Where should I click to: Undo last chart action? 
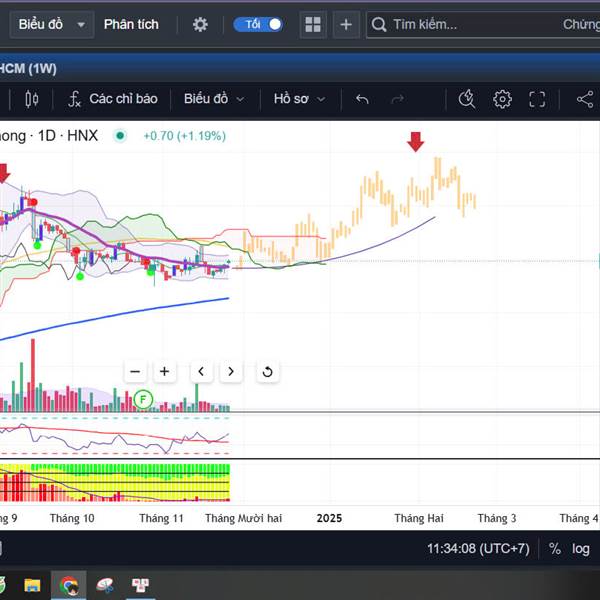(x=362, y=99)
